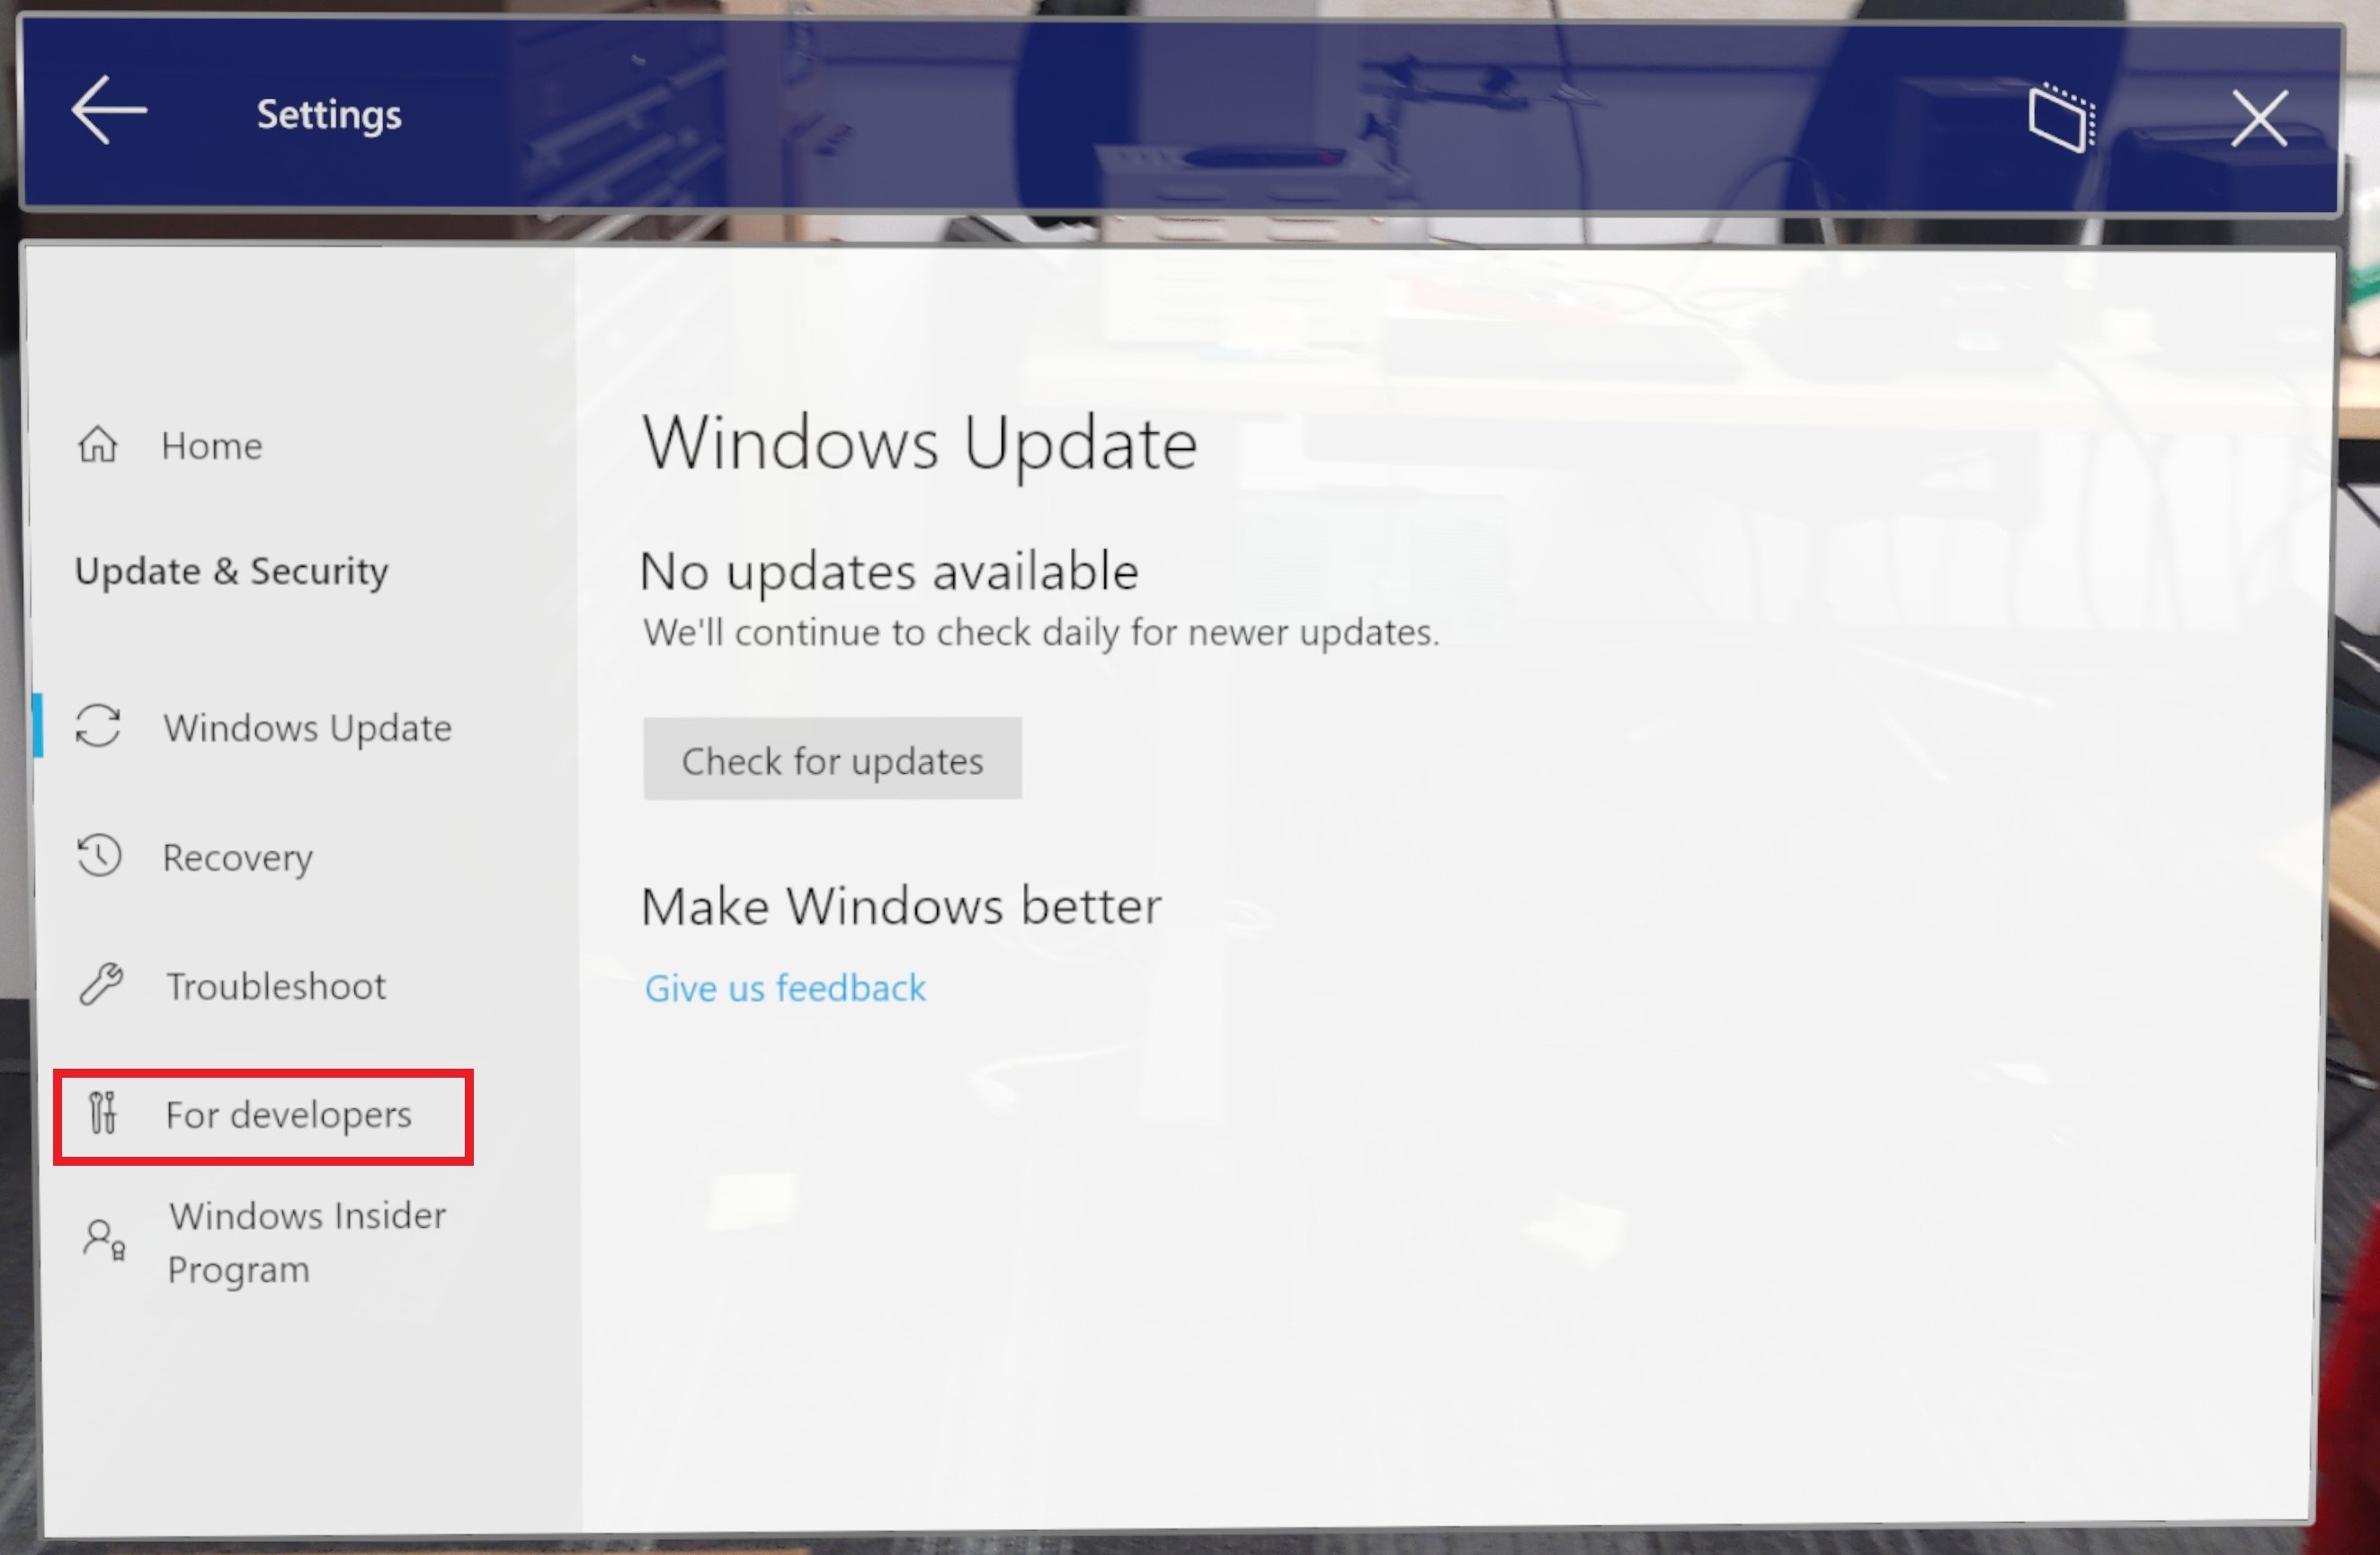Click the Troubleshoot icon in sidebar
This screenshot has width=2380, height=1555.
click(x=101, y=984)
